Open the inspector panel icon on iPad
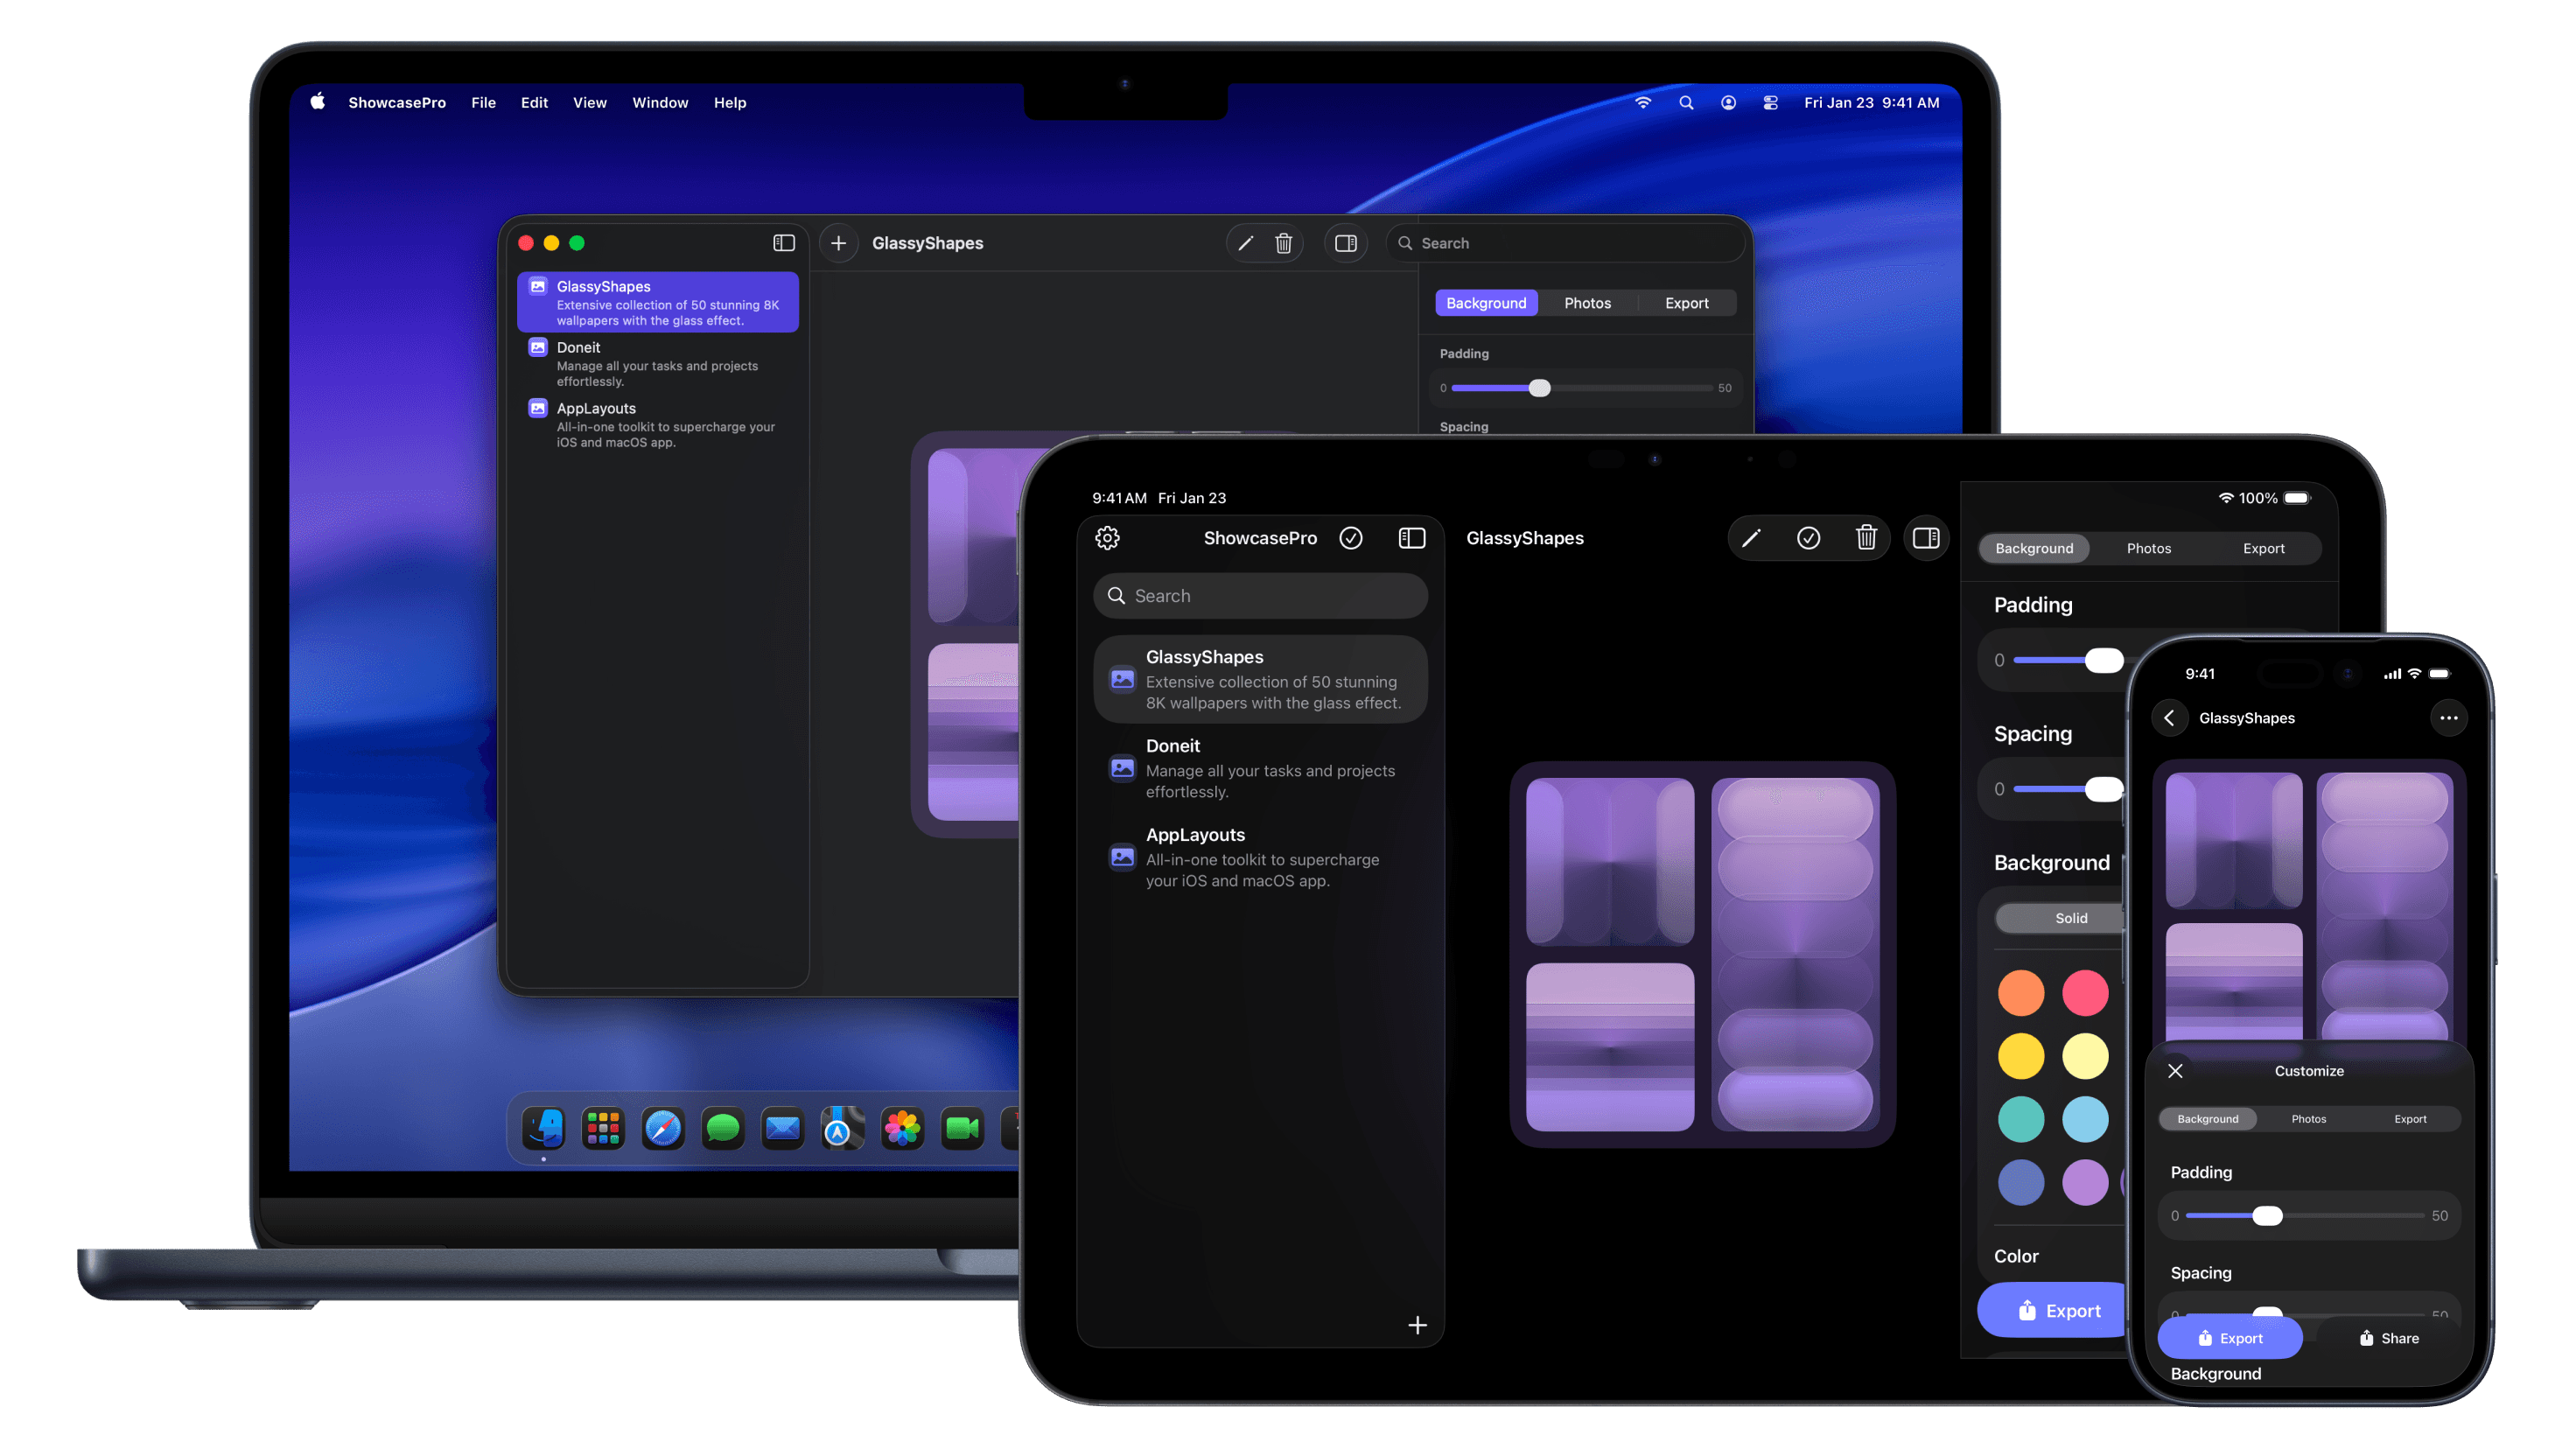Screen dimensions: 2576x1449 (x=1926, y=537)
